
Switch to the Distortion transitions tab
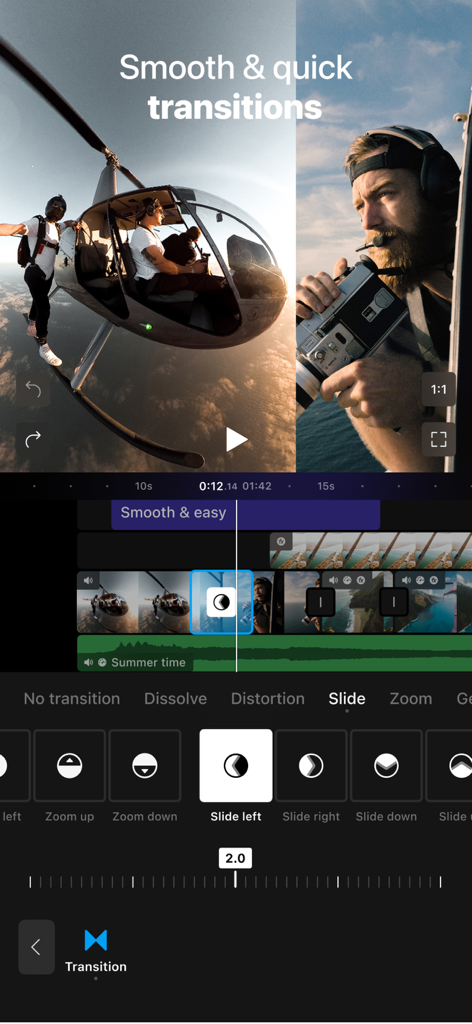(268, 699)
